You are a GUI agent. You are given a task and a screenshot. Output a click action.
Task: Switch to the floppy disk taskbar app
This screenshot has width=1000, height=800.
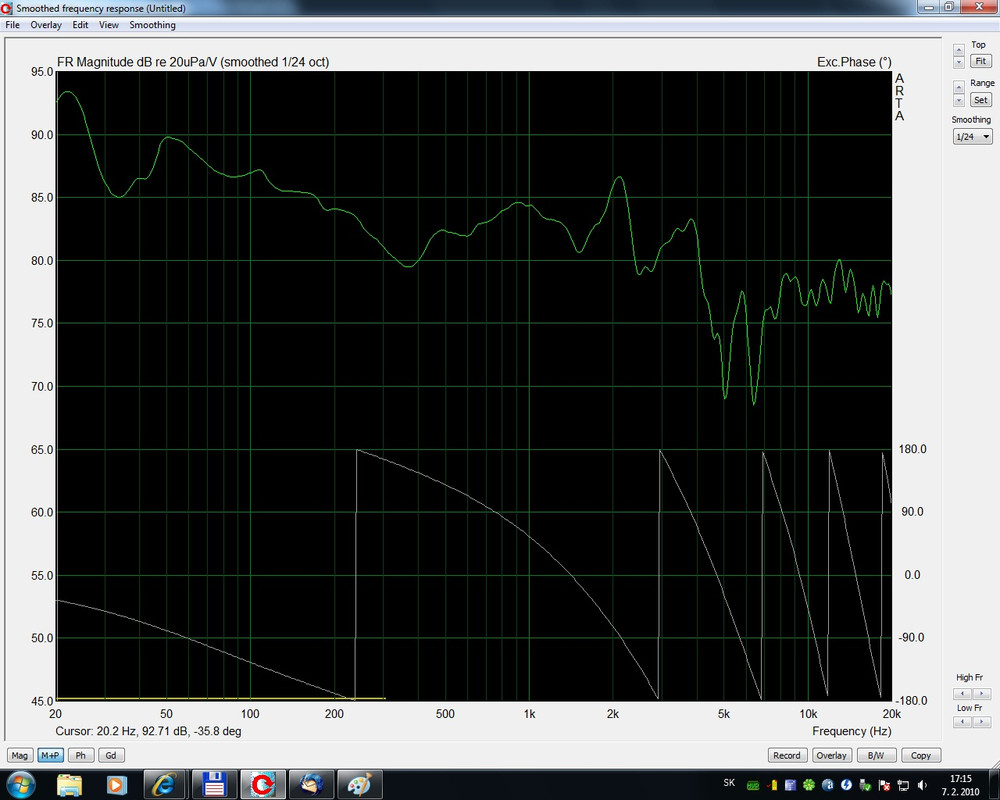tap(214, 785)
